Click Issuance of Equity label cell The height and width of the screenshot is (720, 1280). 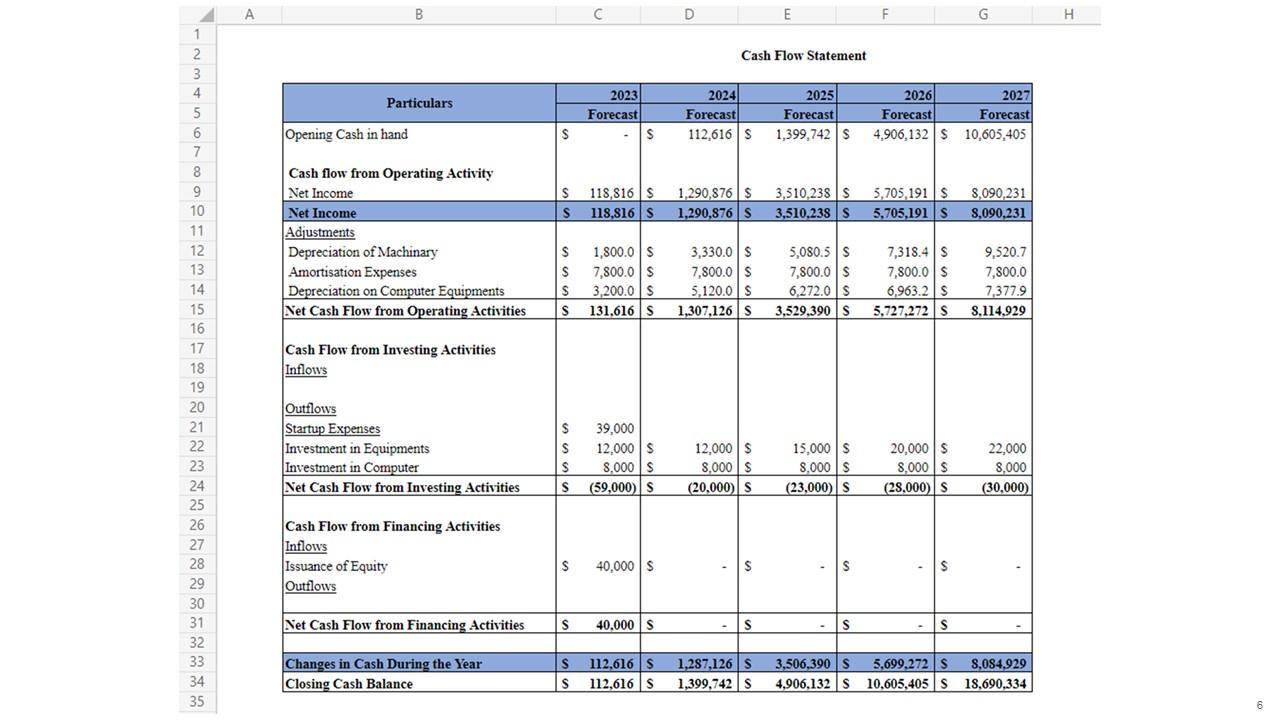tap(336, 566)
